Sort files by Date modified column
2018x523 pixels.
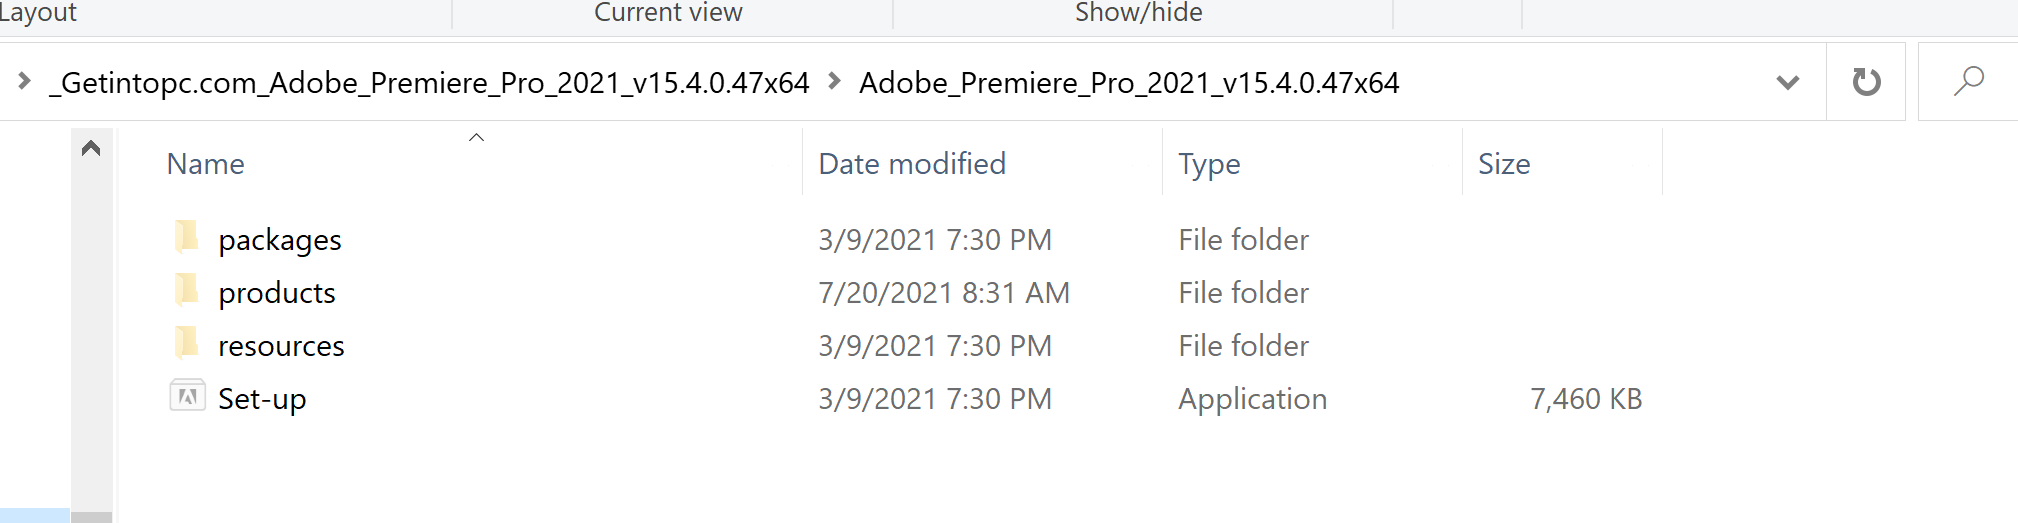point(912,163)
